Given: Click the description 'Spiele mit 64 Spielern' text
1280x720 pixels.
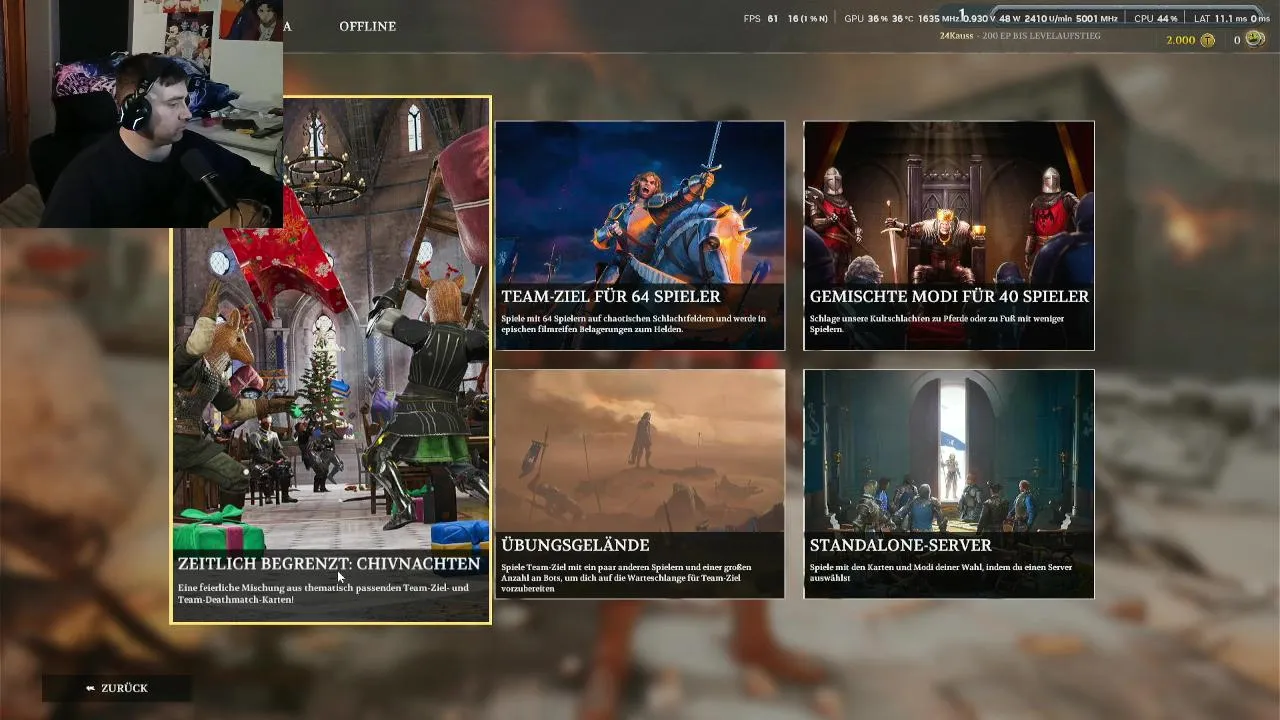Looking at the screenshot, I should 634,324.
